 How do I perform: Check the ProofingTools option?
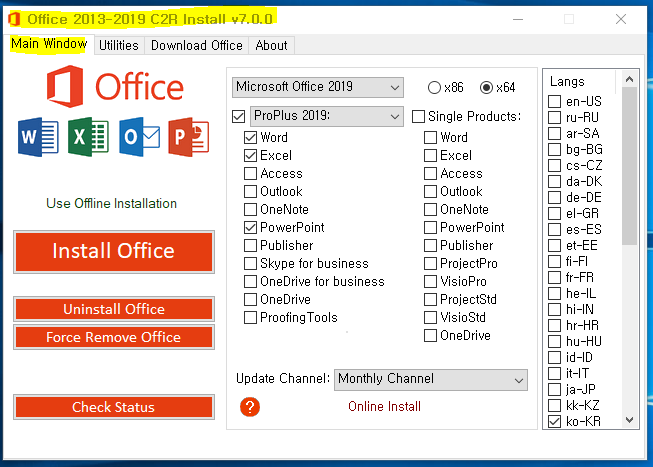click(x=250, y=317)
